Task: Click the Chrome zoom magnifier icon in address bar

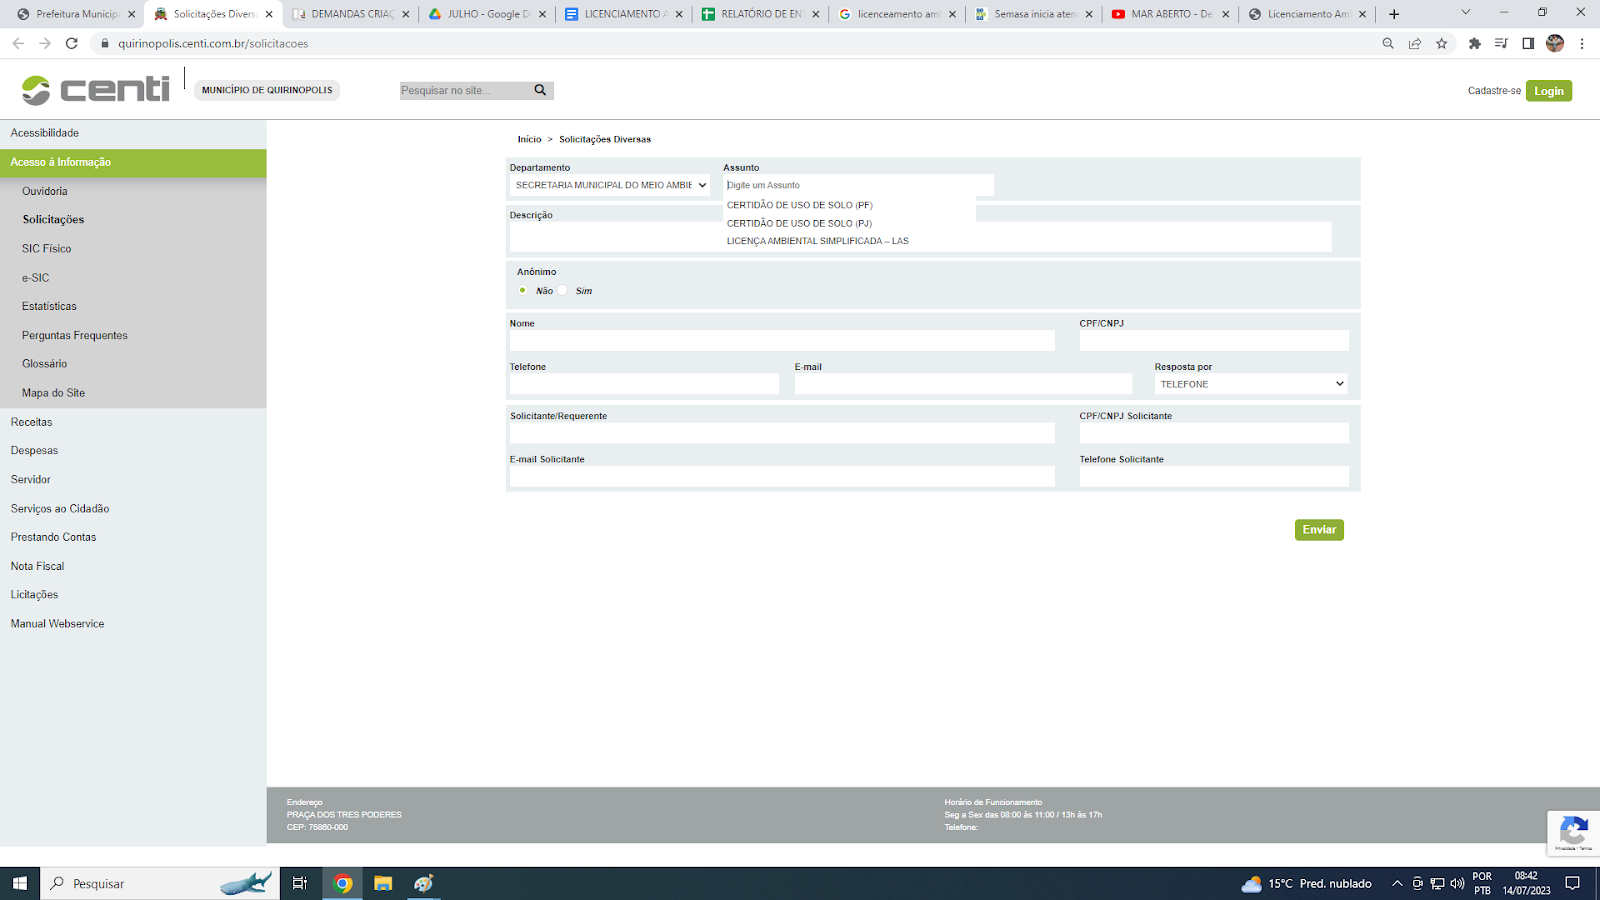Action: 1388,43
